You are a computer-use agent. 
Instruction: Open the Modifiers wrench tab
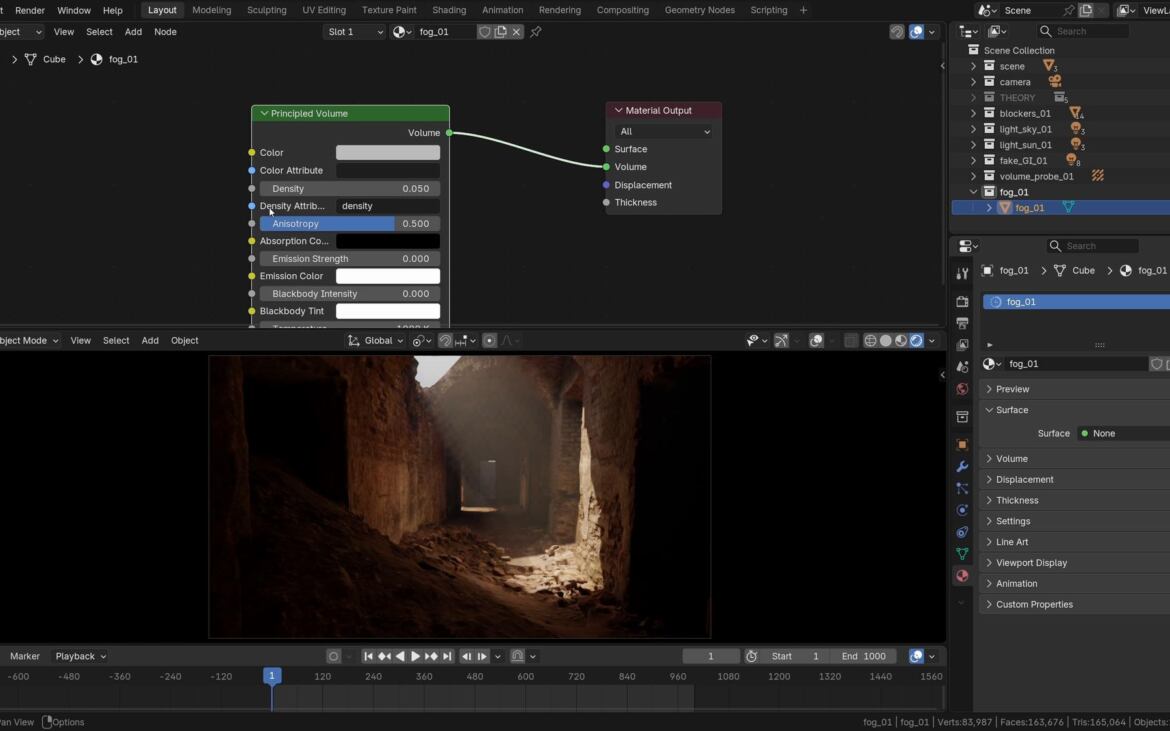(x=962, y=466)
